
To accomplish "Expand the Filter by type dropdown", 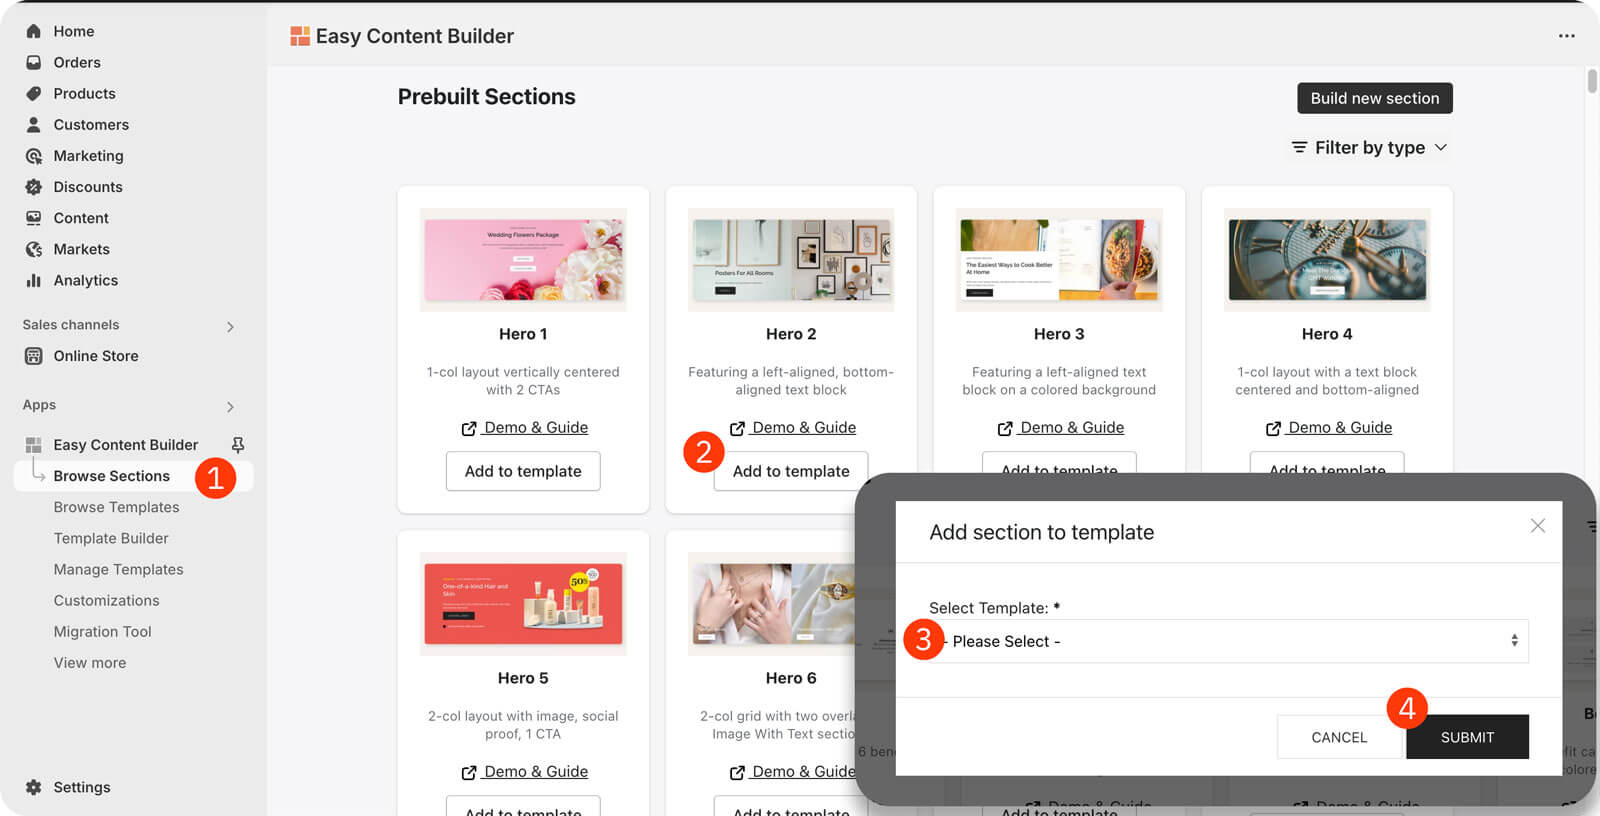I will tap(1369, 147).
